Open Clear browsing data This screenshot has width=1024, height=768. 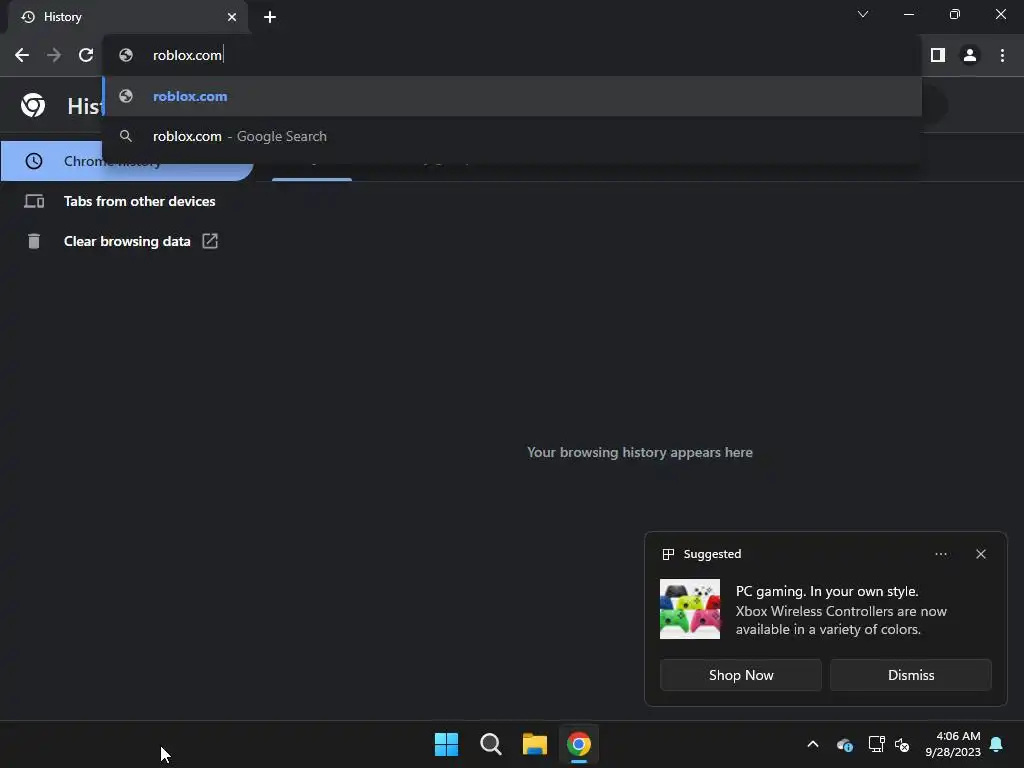(127, 242)
